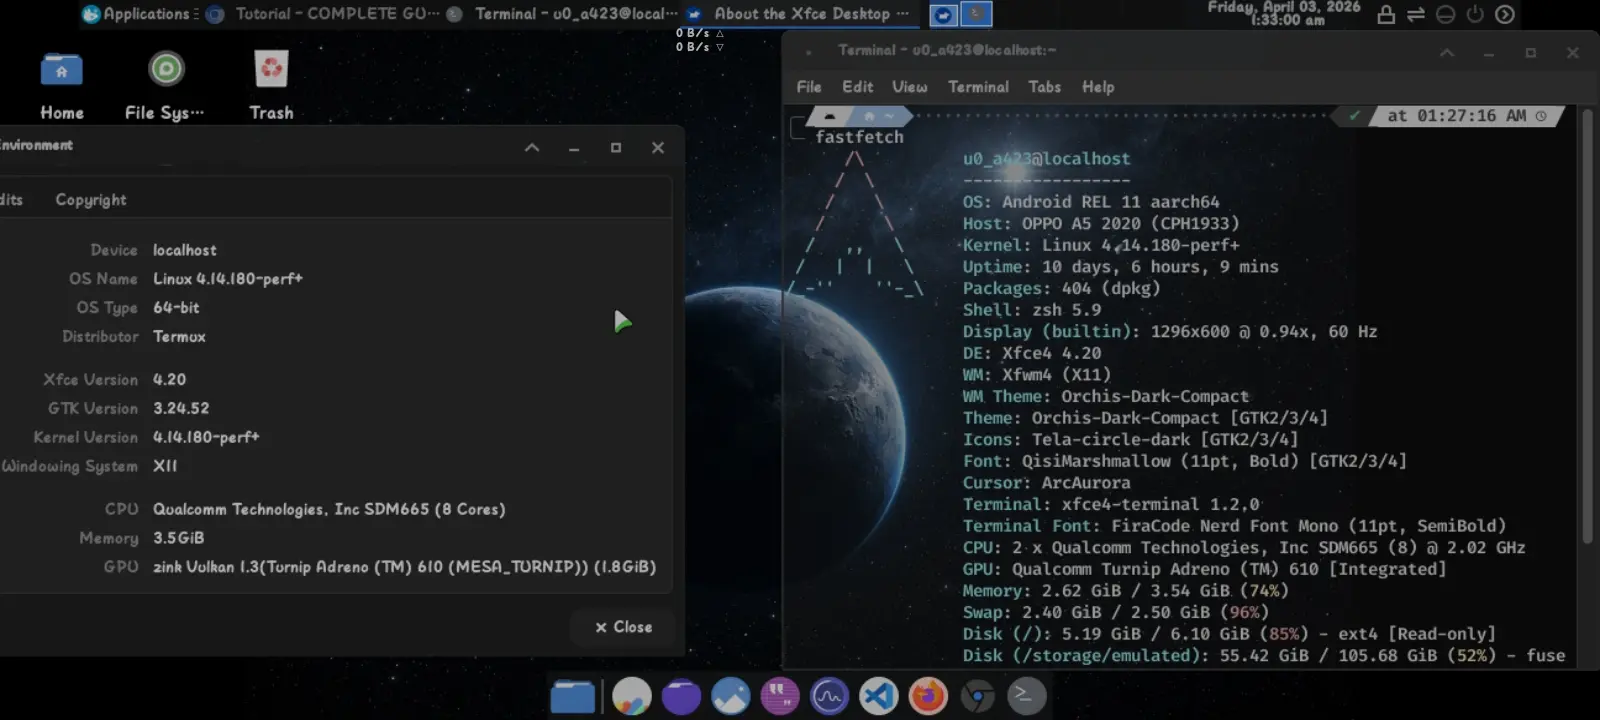This screenshot has height=720, width=1600.
Task: Click the Cursor: ArcAurora line
Action: point(1047,483)
